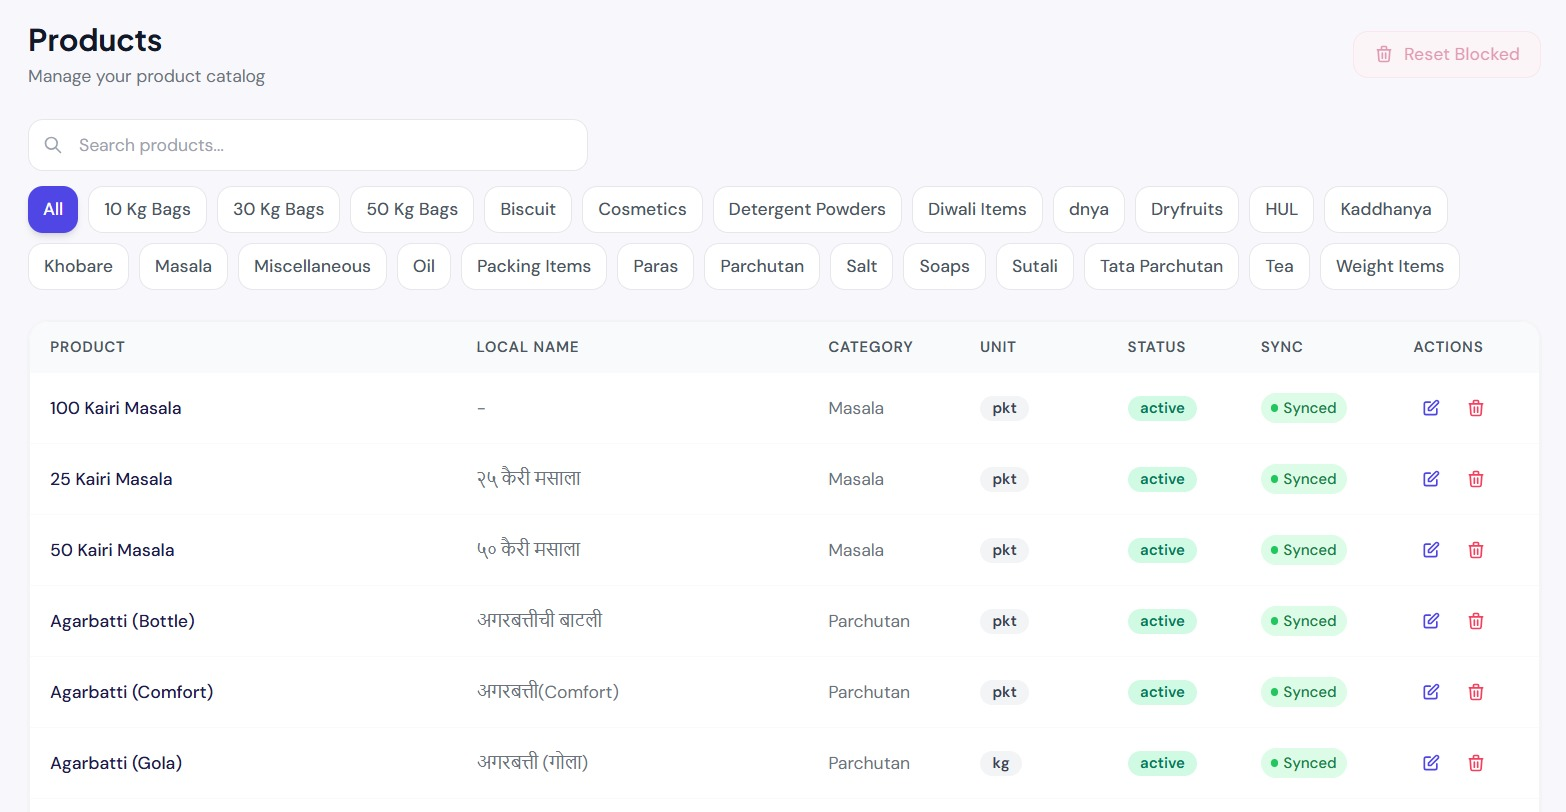Click the STATUS column header

coord(1156,347)
